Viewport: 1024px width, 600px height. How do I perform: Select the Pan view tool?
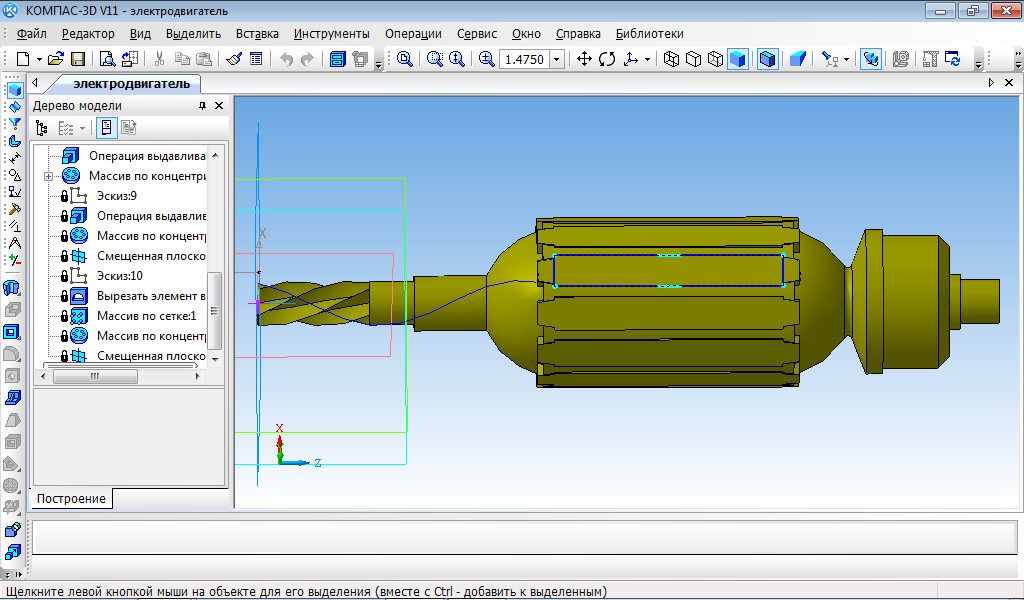586,60
